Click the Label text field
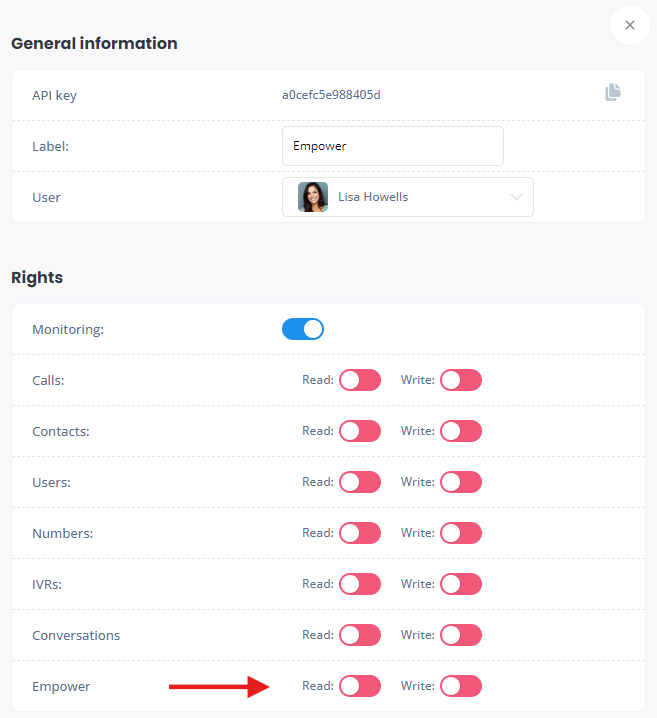Screen dimensions: 657x718 pyautogui.click(x=392, y=146)
